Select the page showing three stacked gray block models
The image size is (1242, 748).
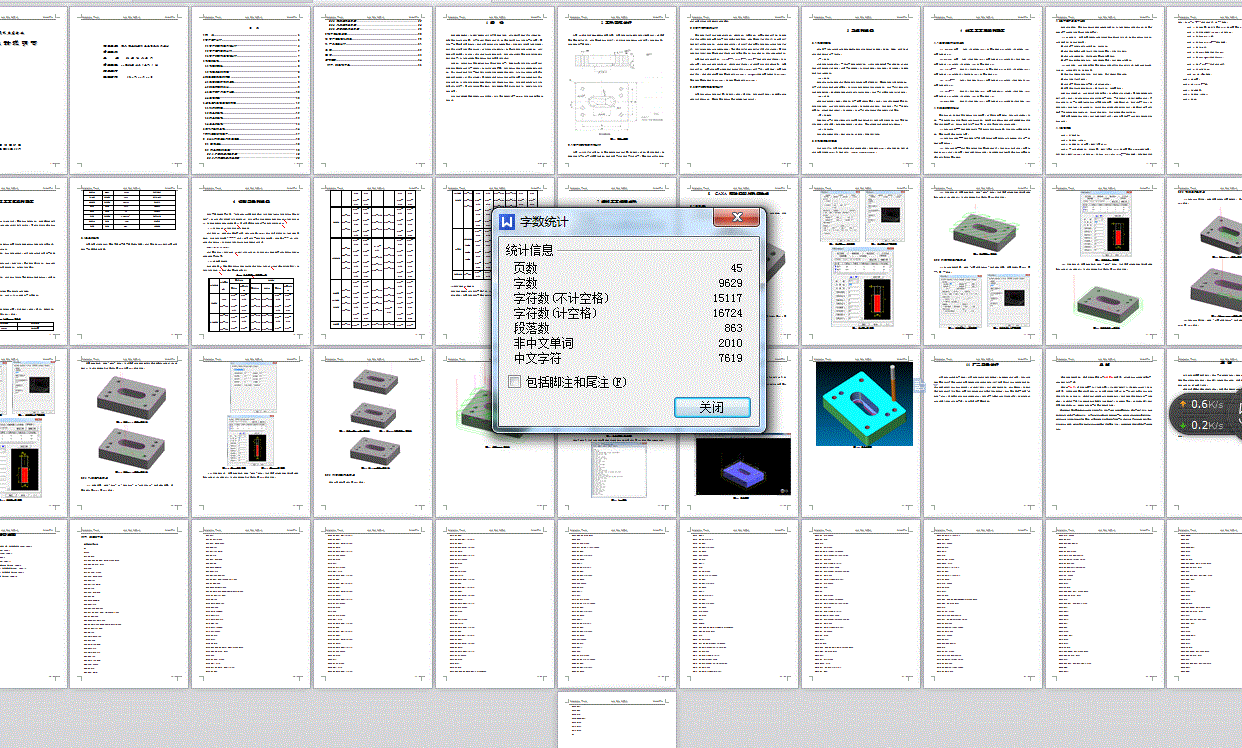point(372,433)
